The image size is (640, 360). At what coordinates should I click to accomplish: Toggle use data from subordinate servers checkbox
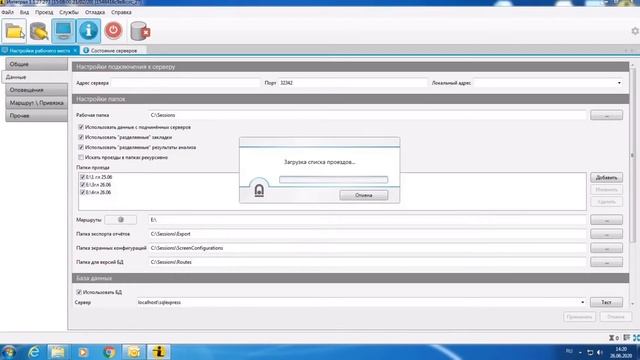coord(81,127)
